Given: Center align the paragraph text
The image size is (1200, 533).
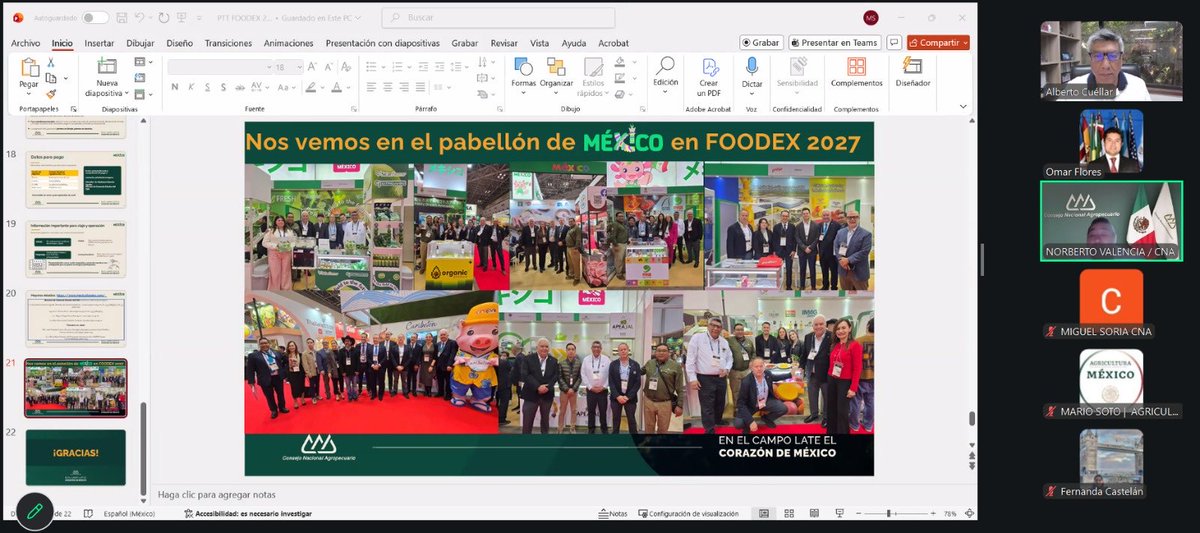Looking at the screenshot, I should click(389, 87).
